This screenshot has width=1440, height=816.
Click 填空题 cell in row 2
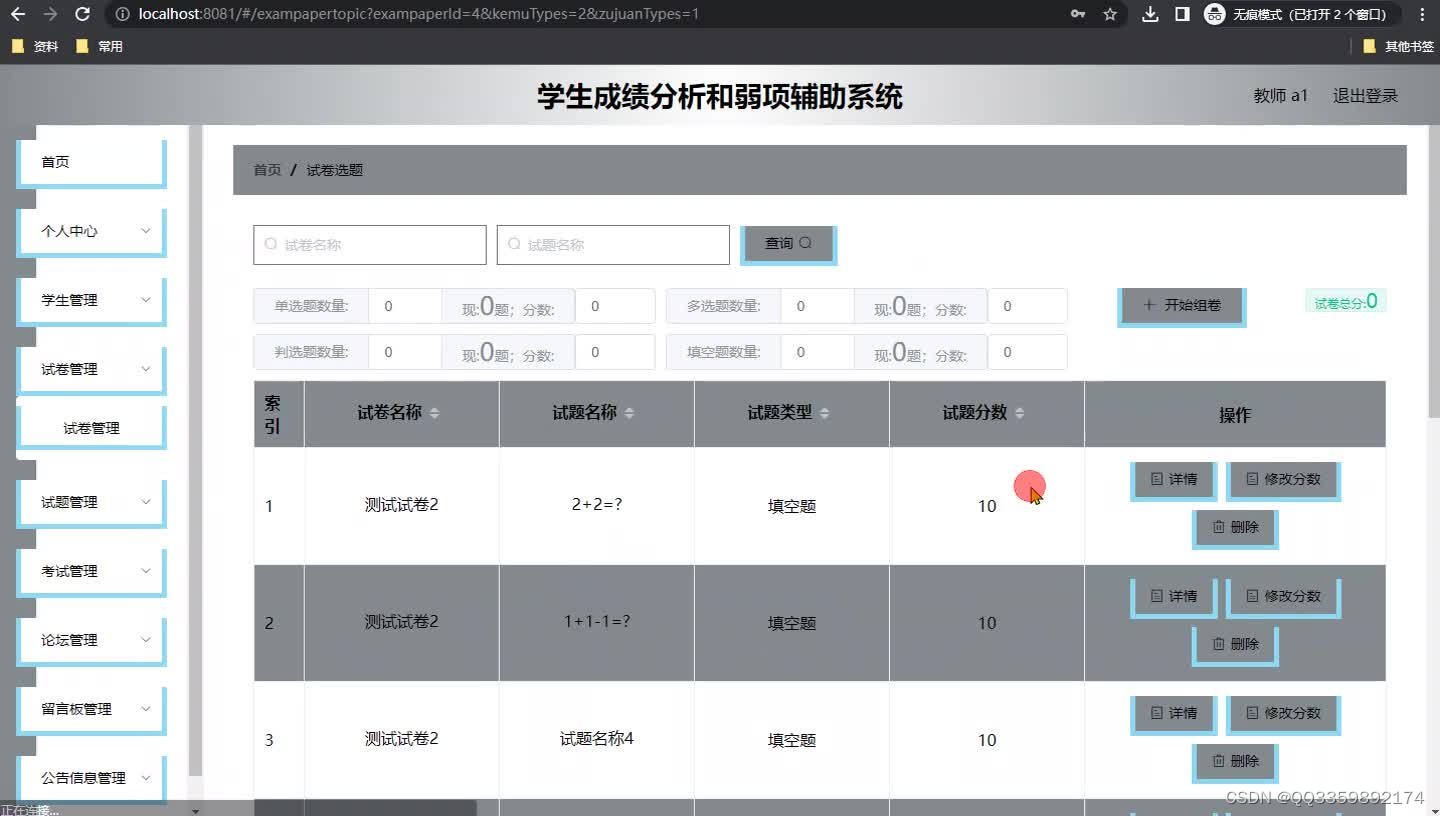click(792, 623)
